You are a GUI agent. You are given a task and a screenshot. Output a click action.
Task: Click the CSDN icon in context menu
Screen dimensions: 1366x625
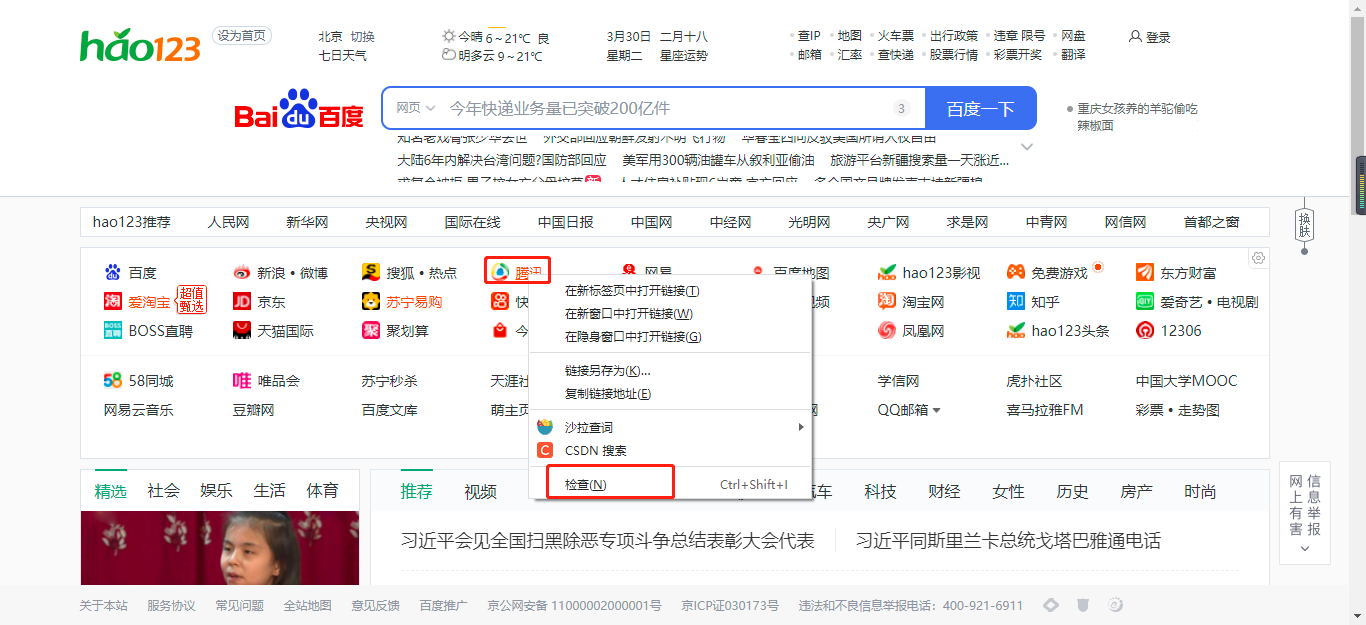point(545,451)
